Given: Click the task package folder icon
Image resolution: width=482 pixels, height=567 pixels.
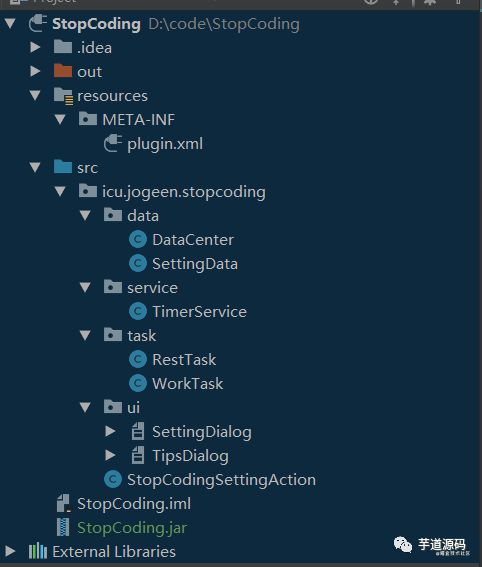Looking at the screenshot, I should pyautogui.click(x=113, y=334).
